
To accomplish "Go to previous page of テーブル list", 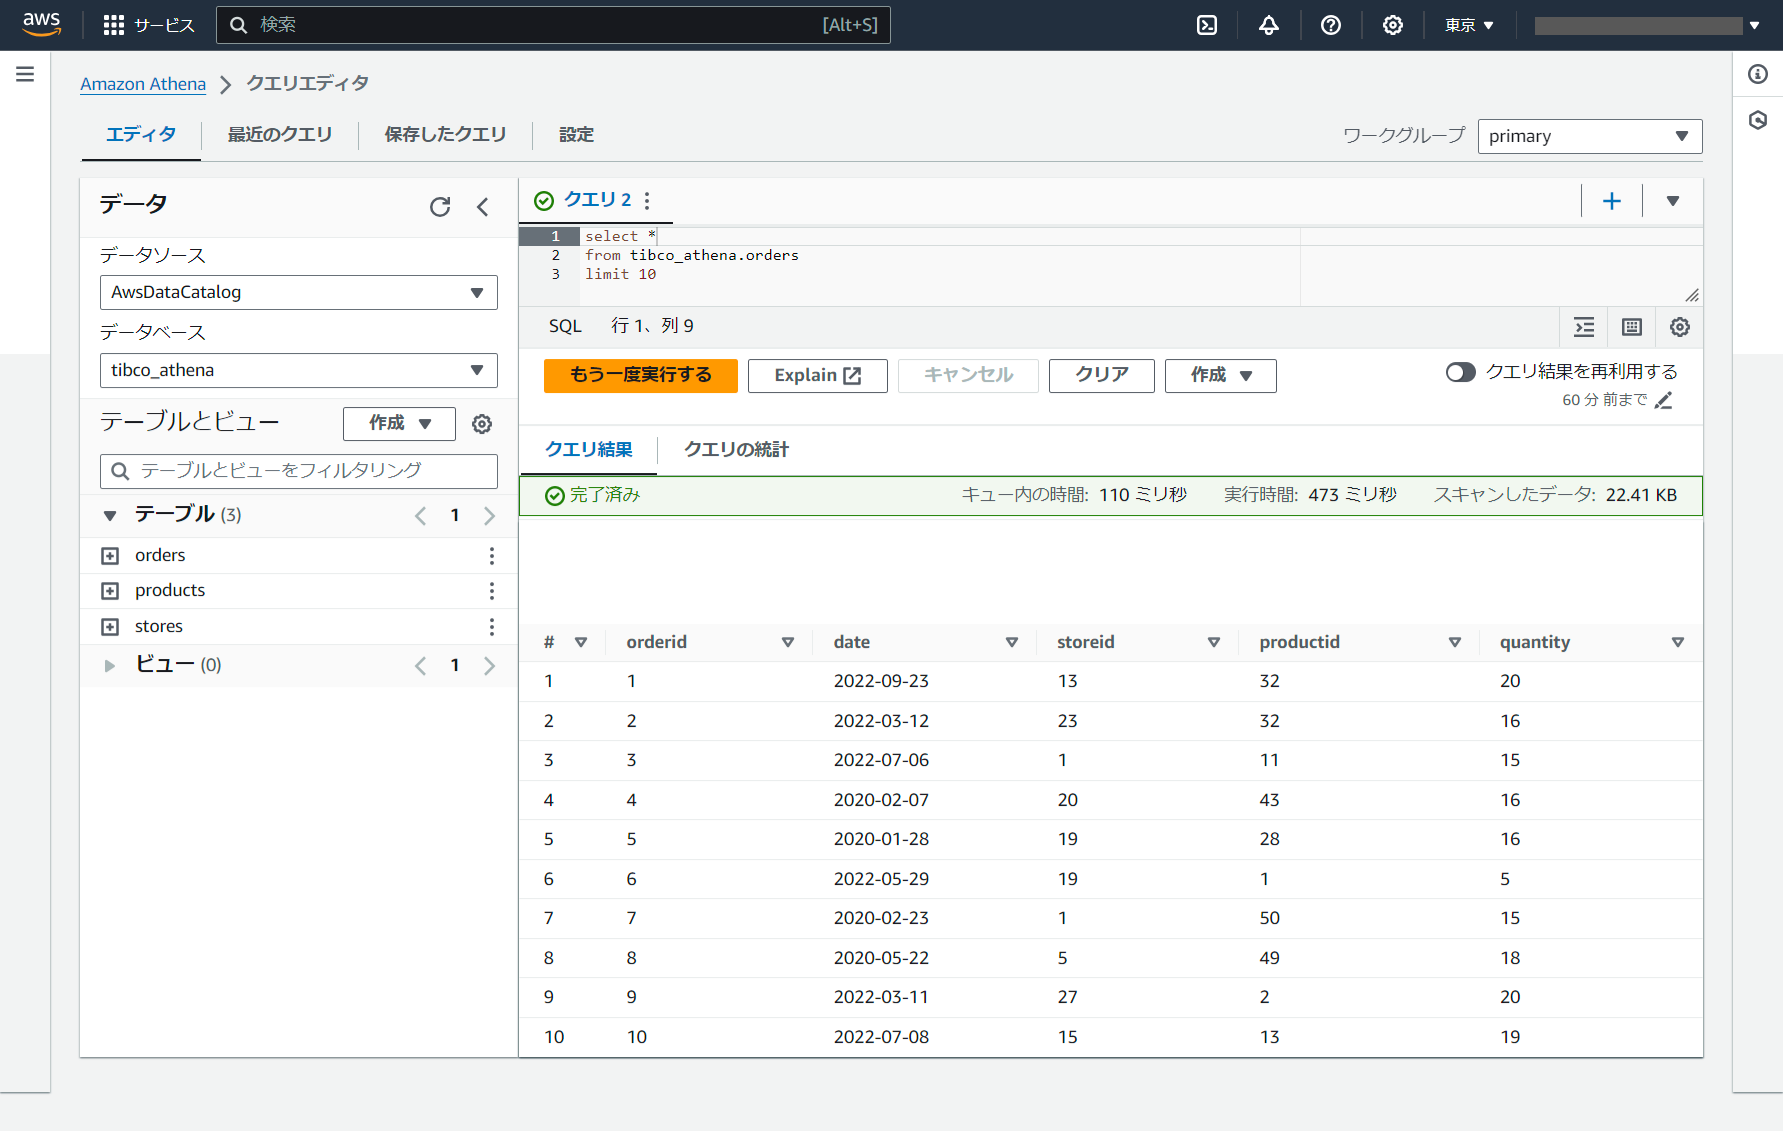I will 420,516.
